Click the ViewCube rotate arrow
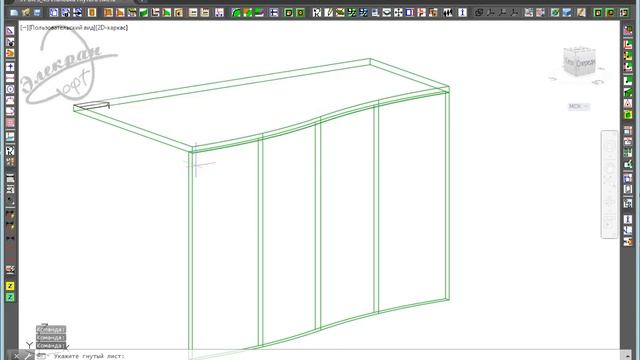The image size is (640, 360). coord(598,82)
